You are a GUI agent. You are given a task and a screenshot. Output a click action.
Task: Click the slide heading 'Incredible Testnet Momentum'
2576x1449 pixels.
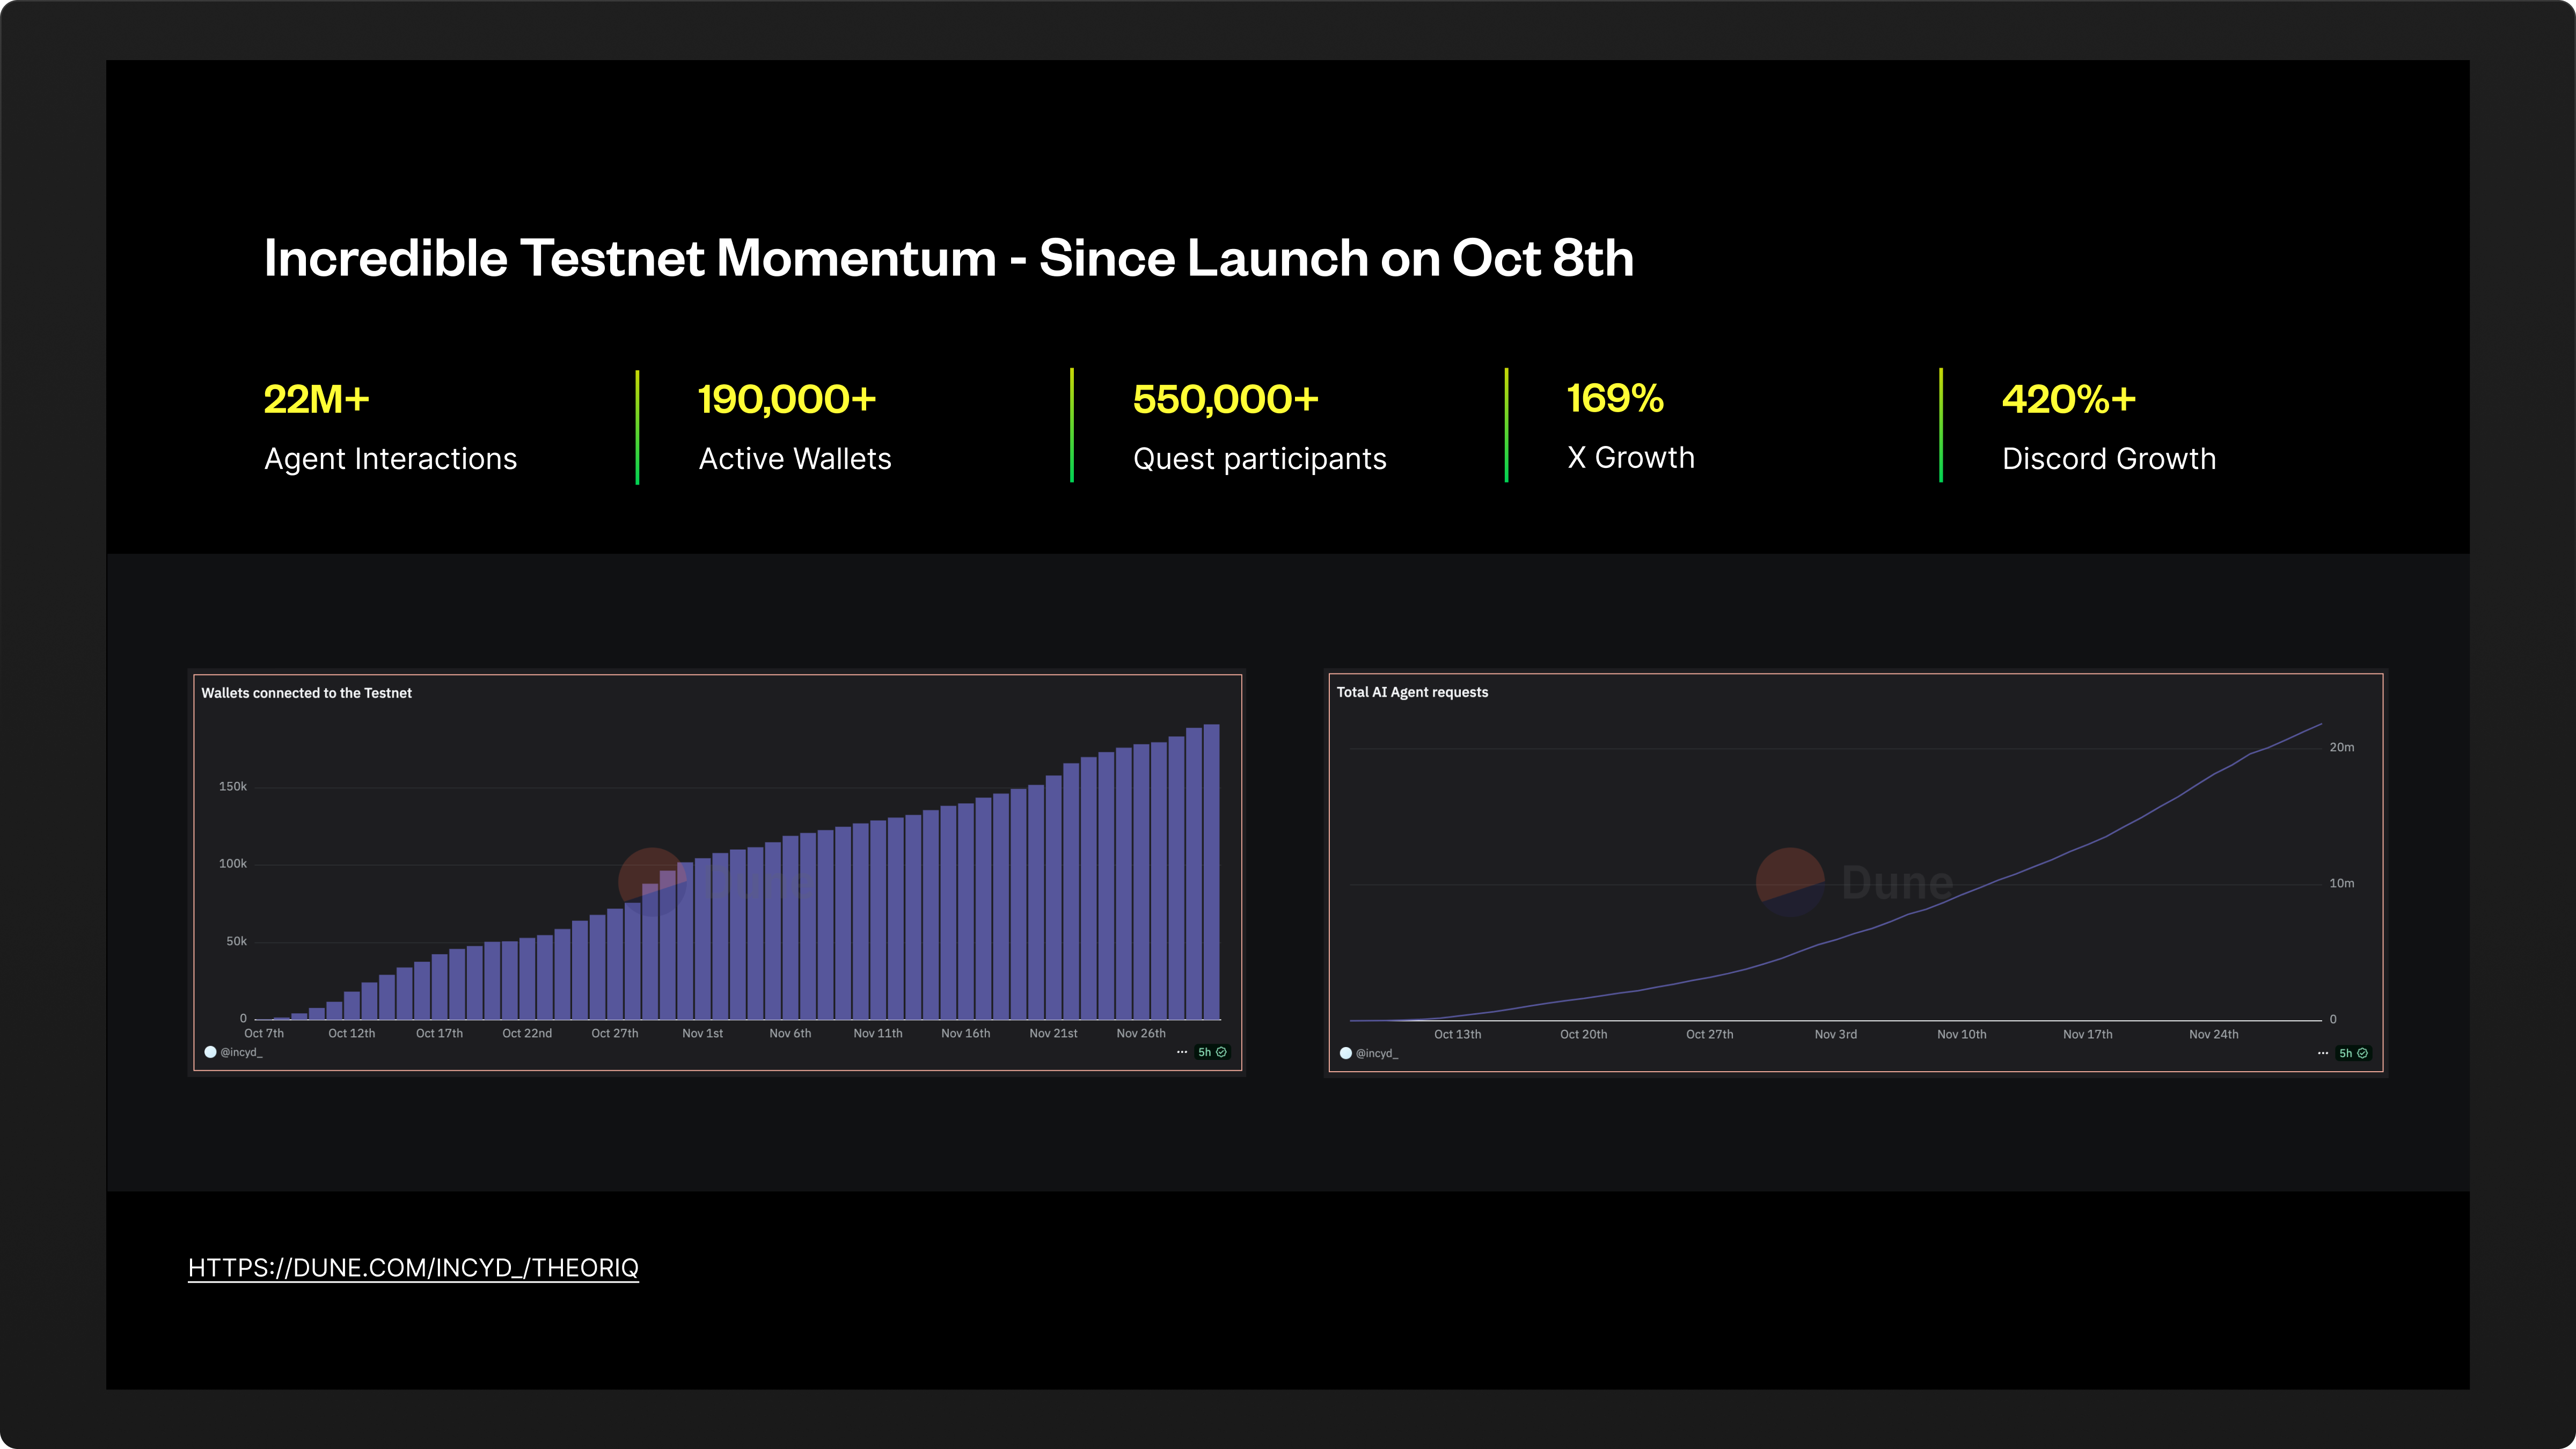click(x=630, y=258)
